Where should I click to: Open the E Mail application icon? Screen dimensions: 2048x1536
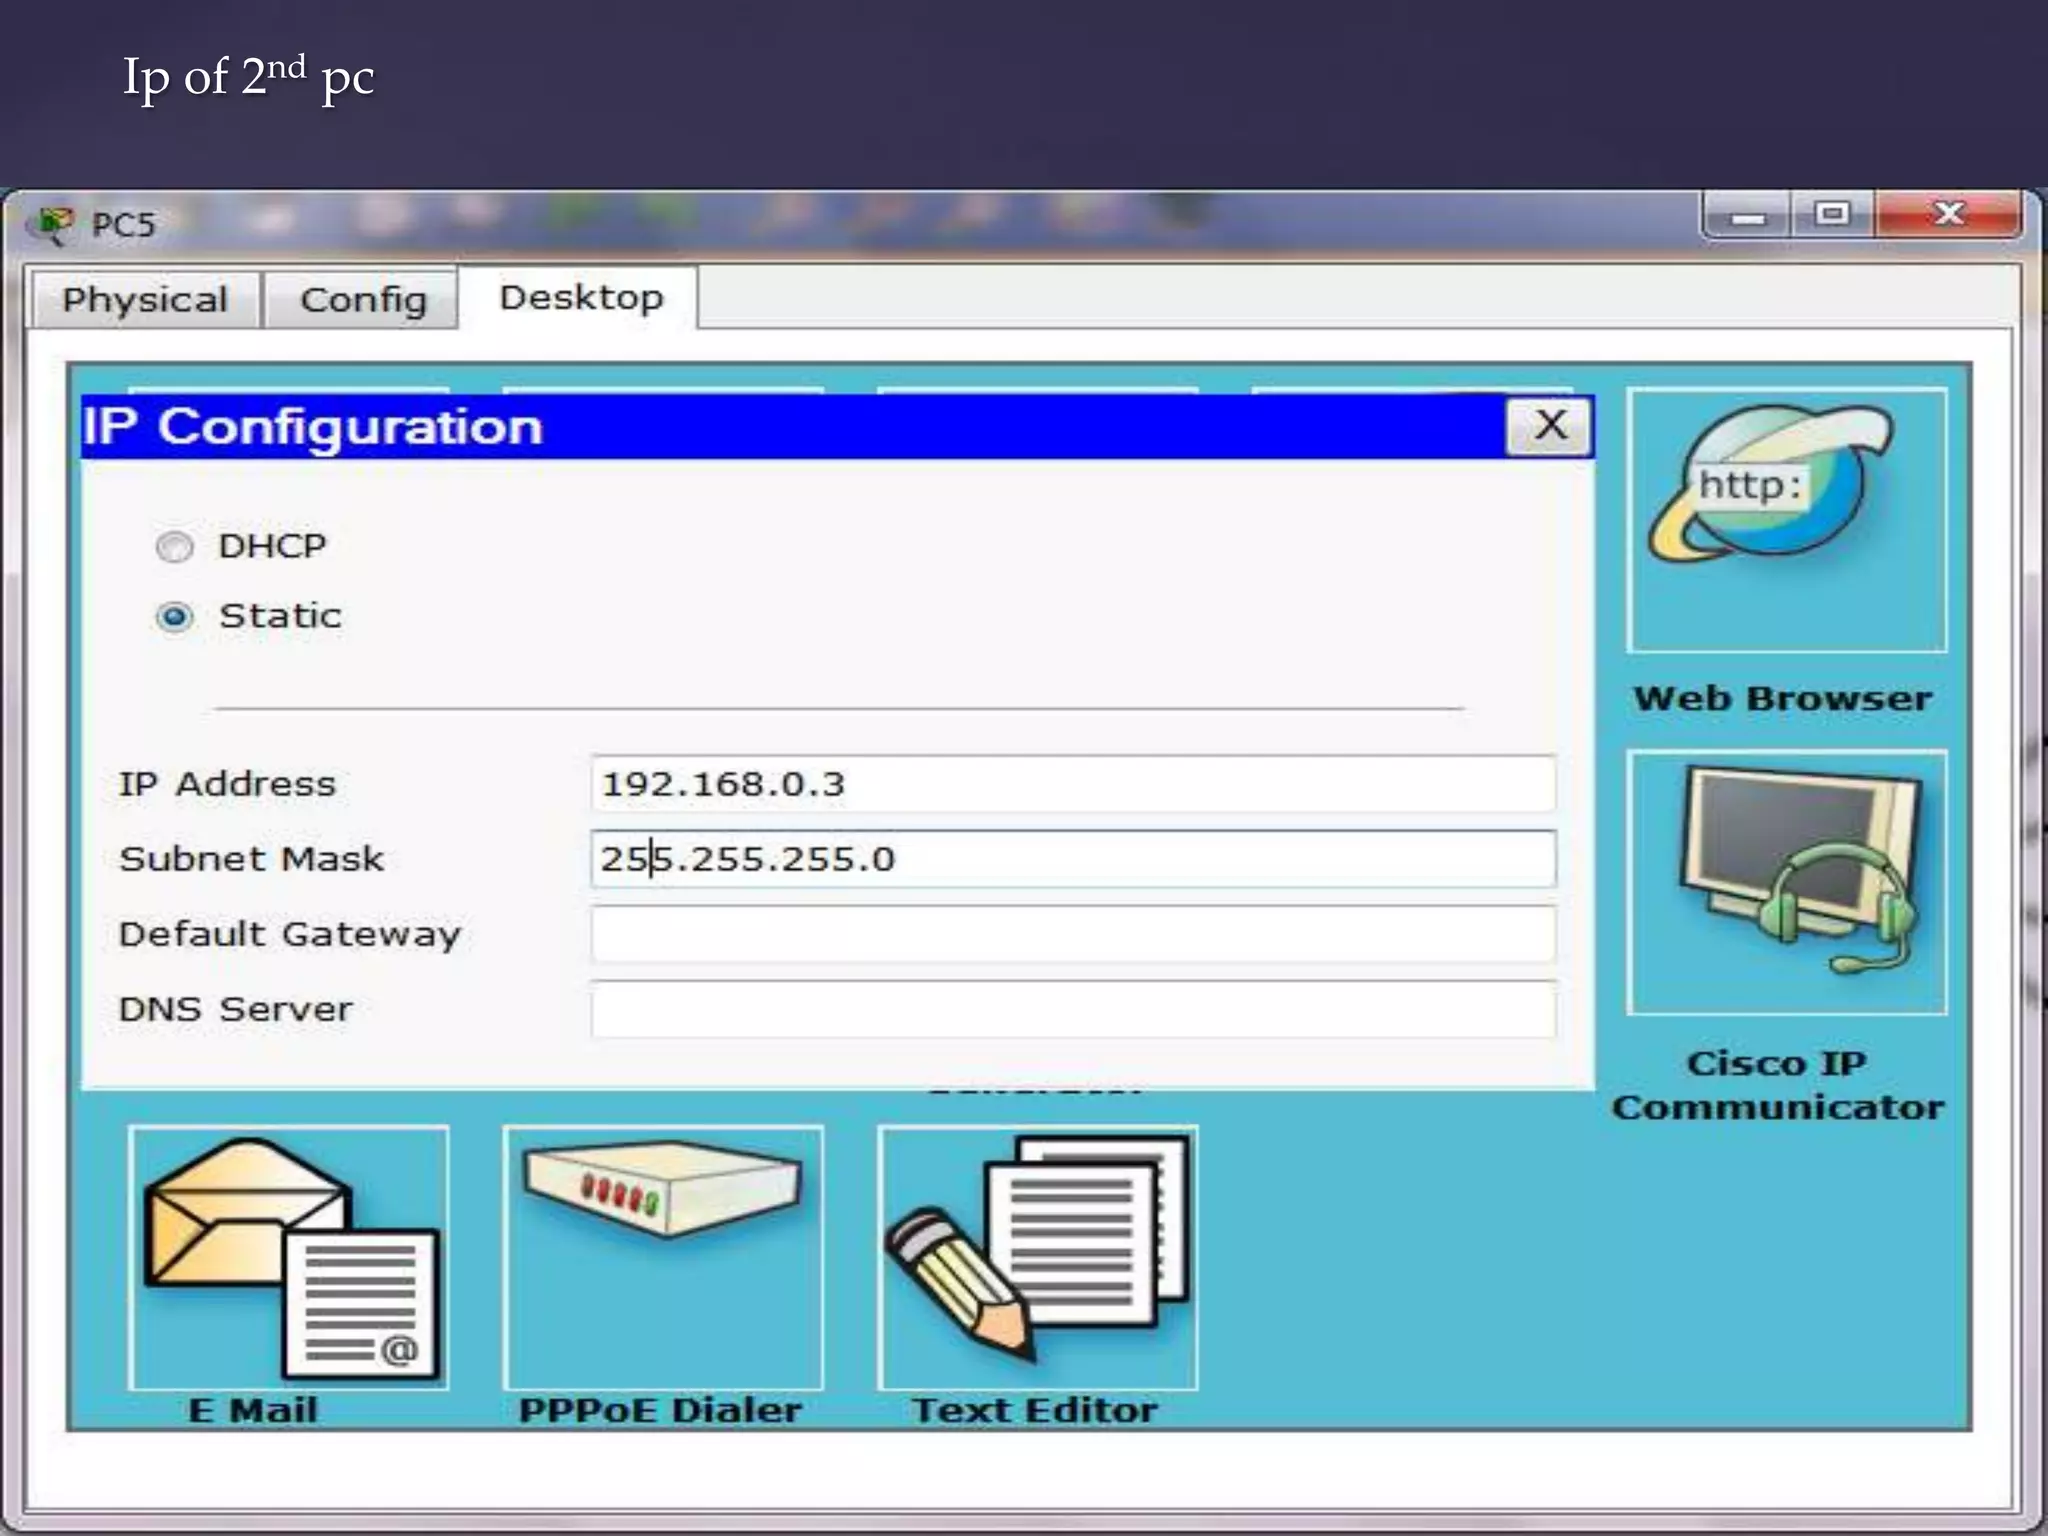(x=288, y=1258)
